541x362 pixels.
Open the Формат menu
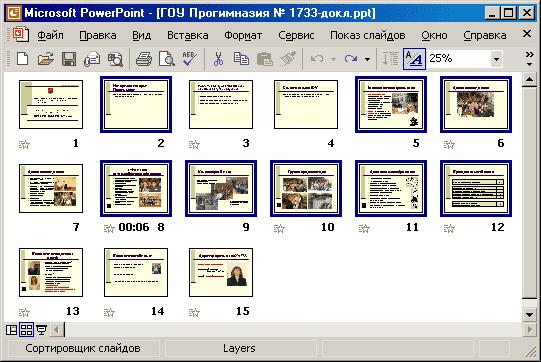[x=243, y=35]
